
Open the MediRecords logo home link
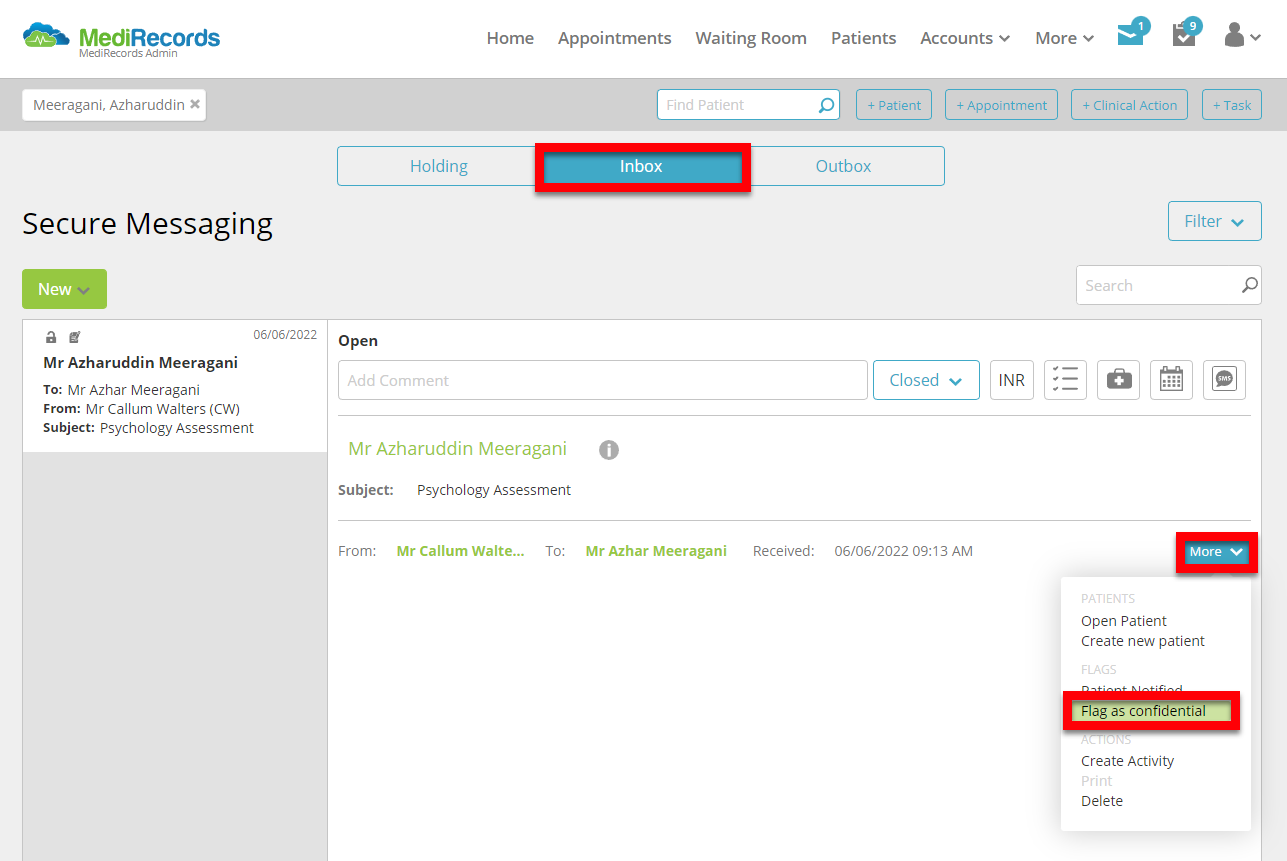[x=121, y=39]
